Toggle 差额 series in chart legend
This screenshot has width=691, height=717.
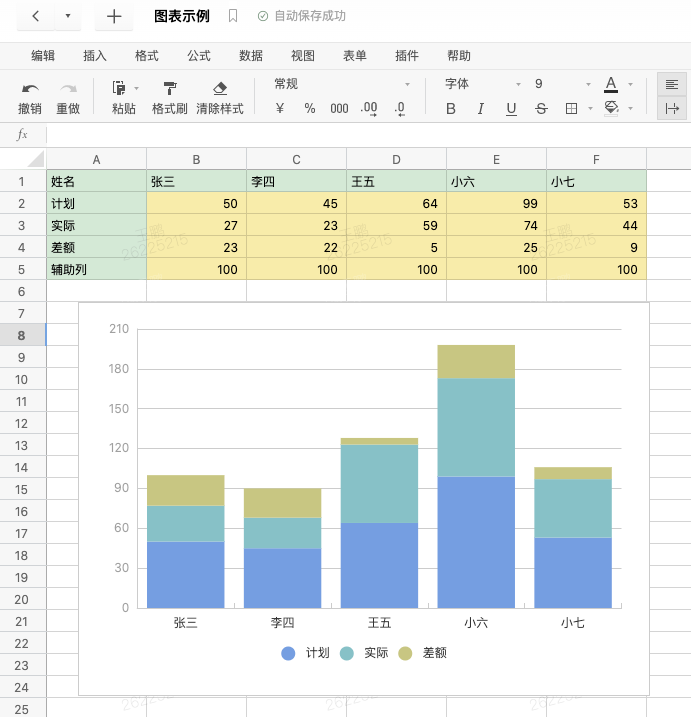coord(423,653)
